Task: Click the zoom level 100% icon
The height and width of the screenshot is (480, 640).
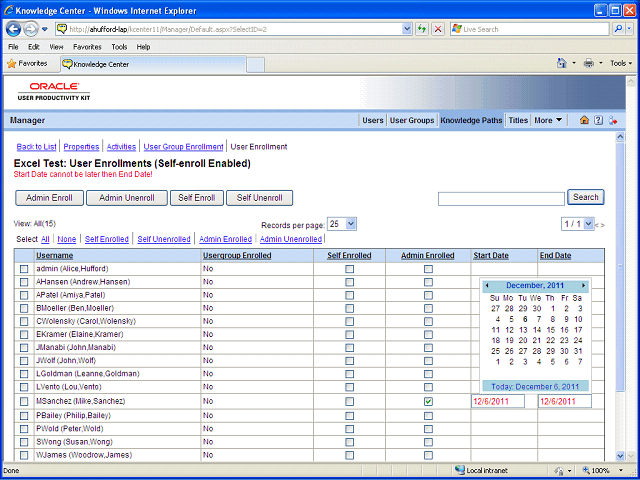Action: point(586,470)
